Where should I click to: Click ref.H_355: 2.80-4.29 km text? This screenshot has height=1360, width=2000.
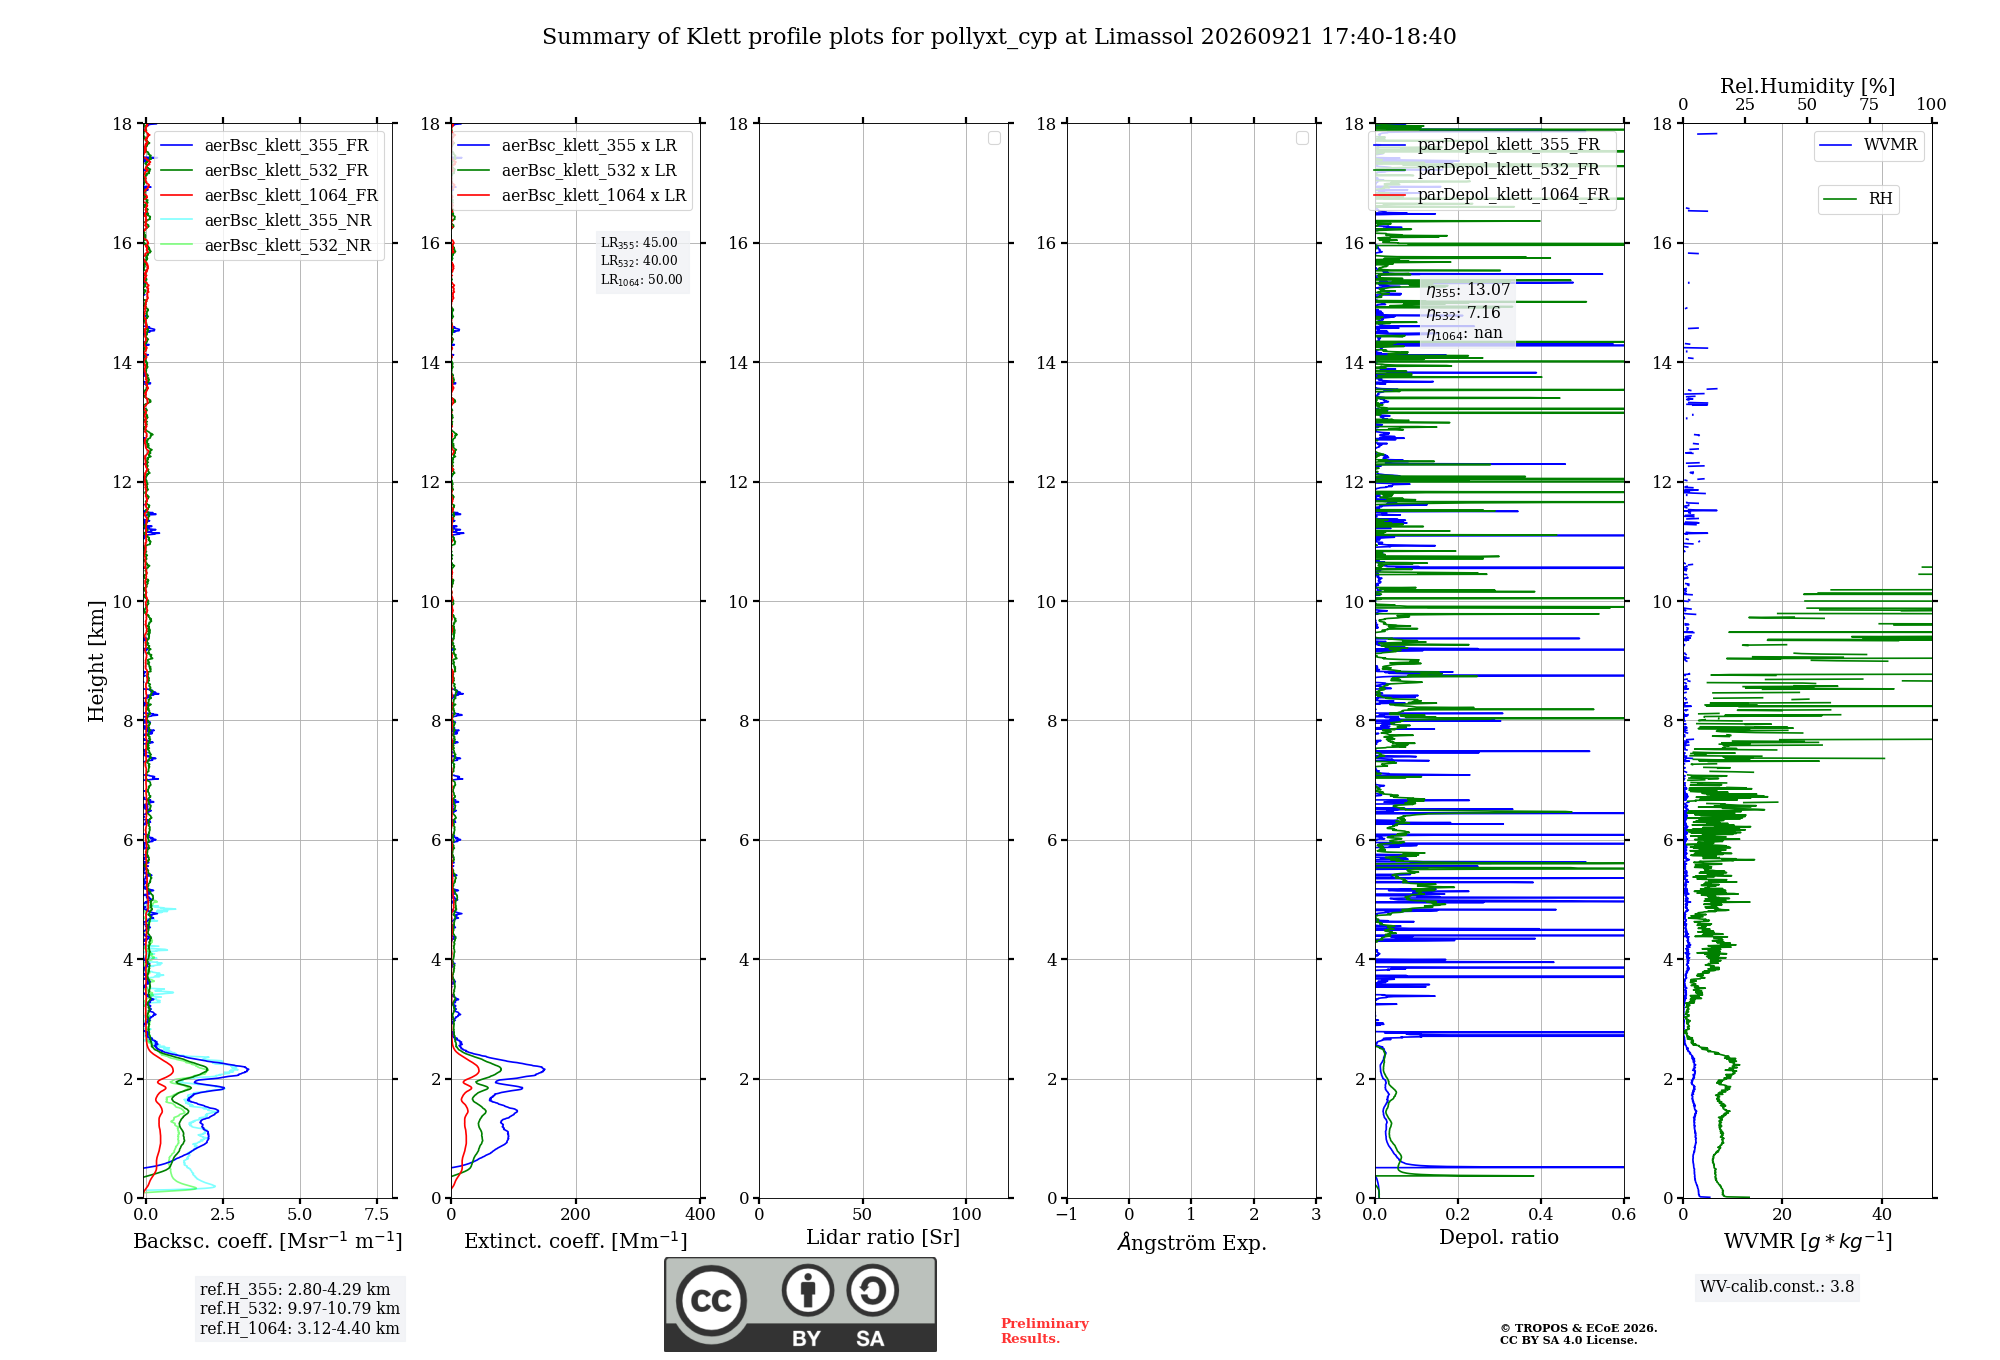point(295,1290)
